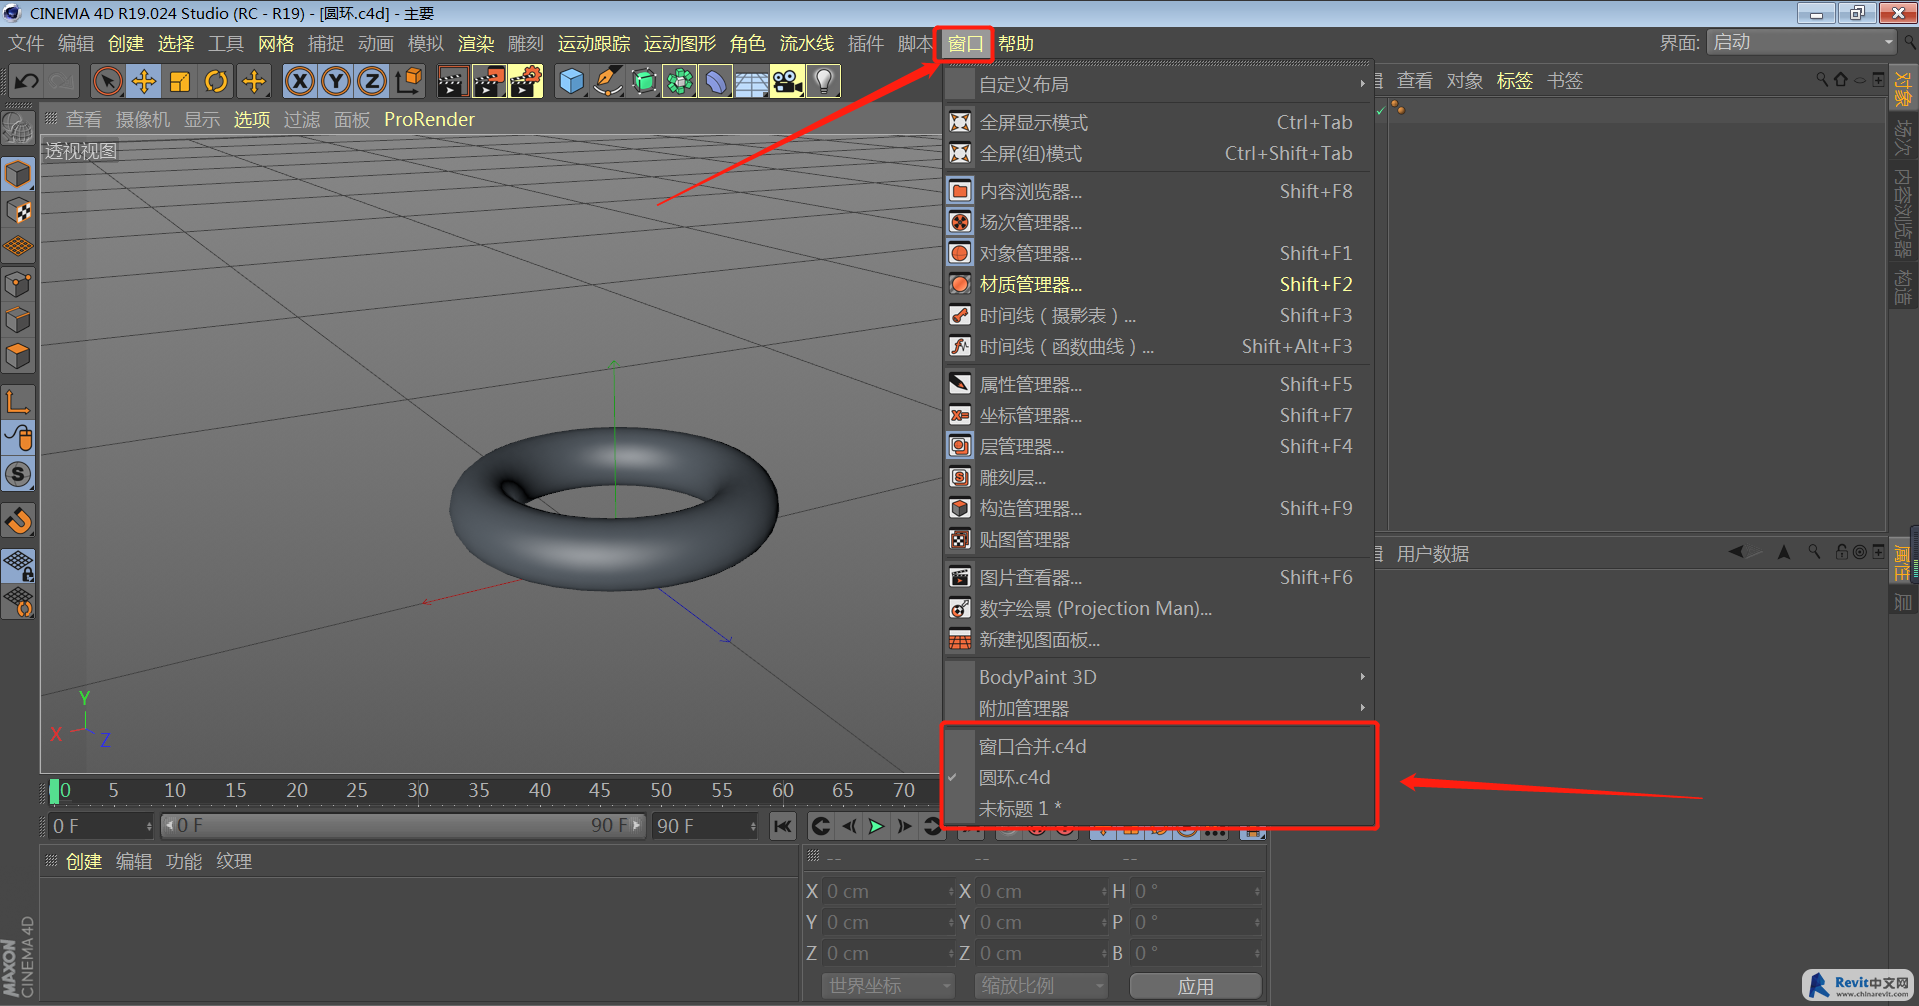Add a Floor environment object
The image size is (1919, 1006).
[752, 81]
